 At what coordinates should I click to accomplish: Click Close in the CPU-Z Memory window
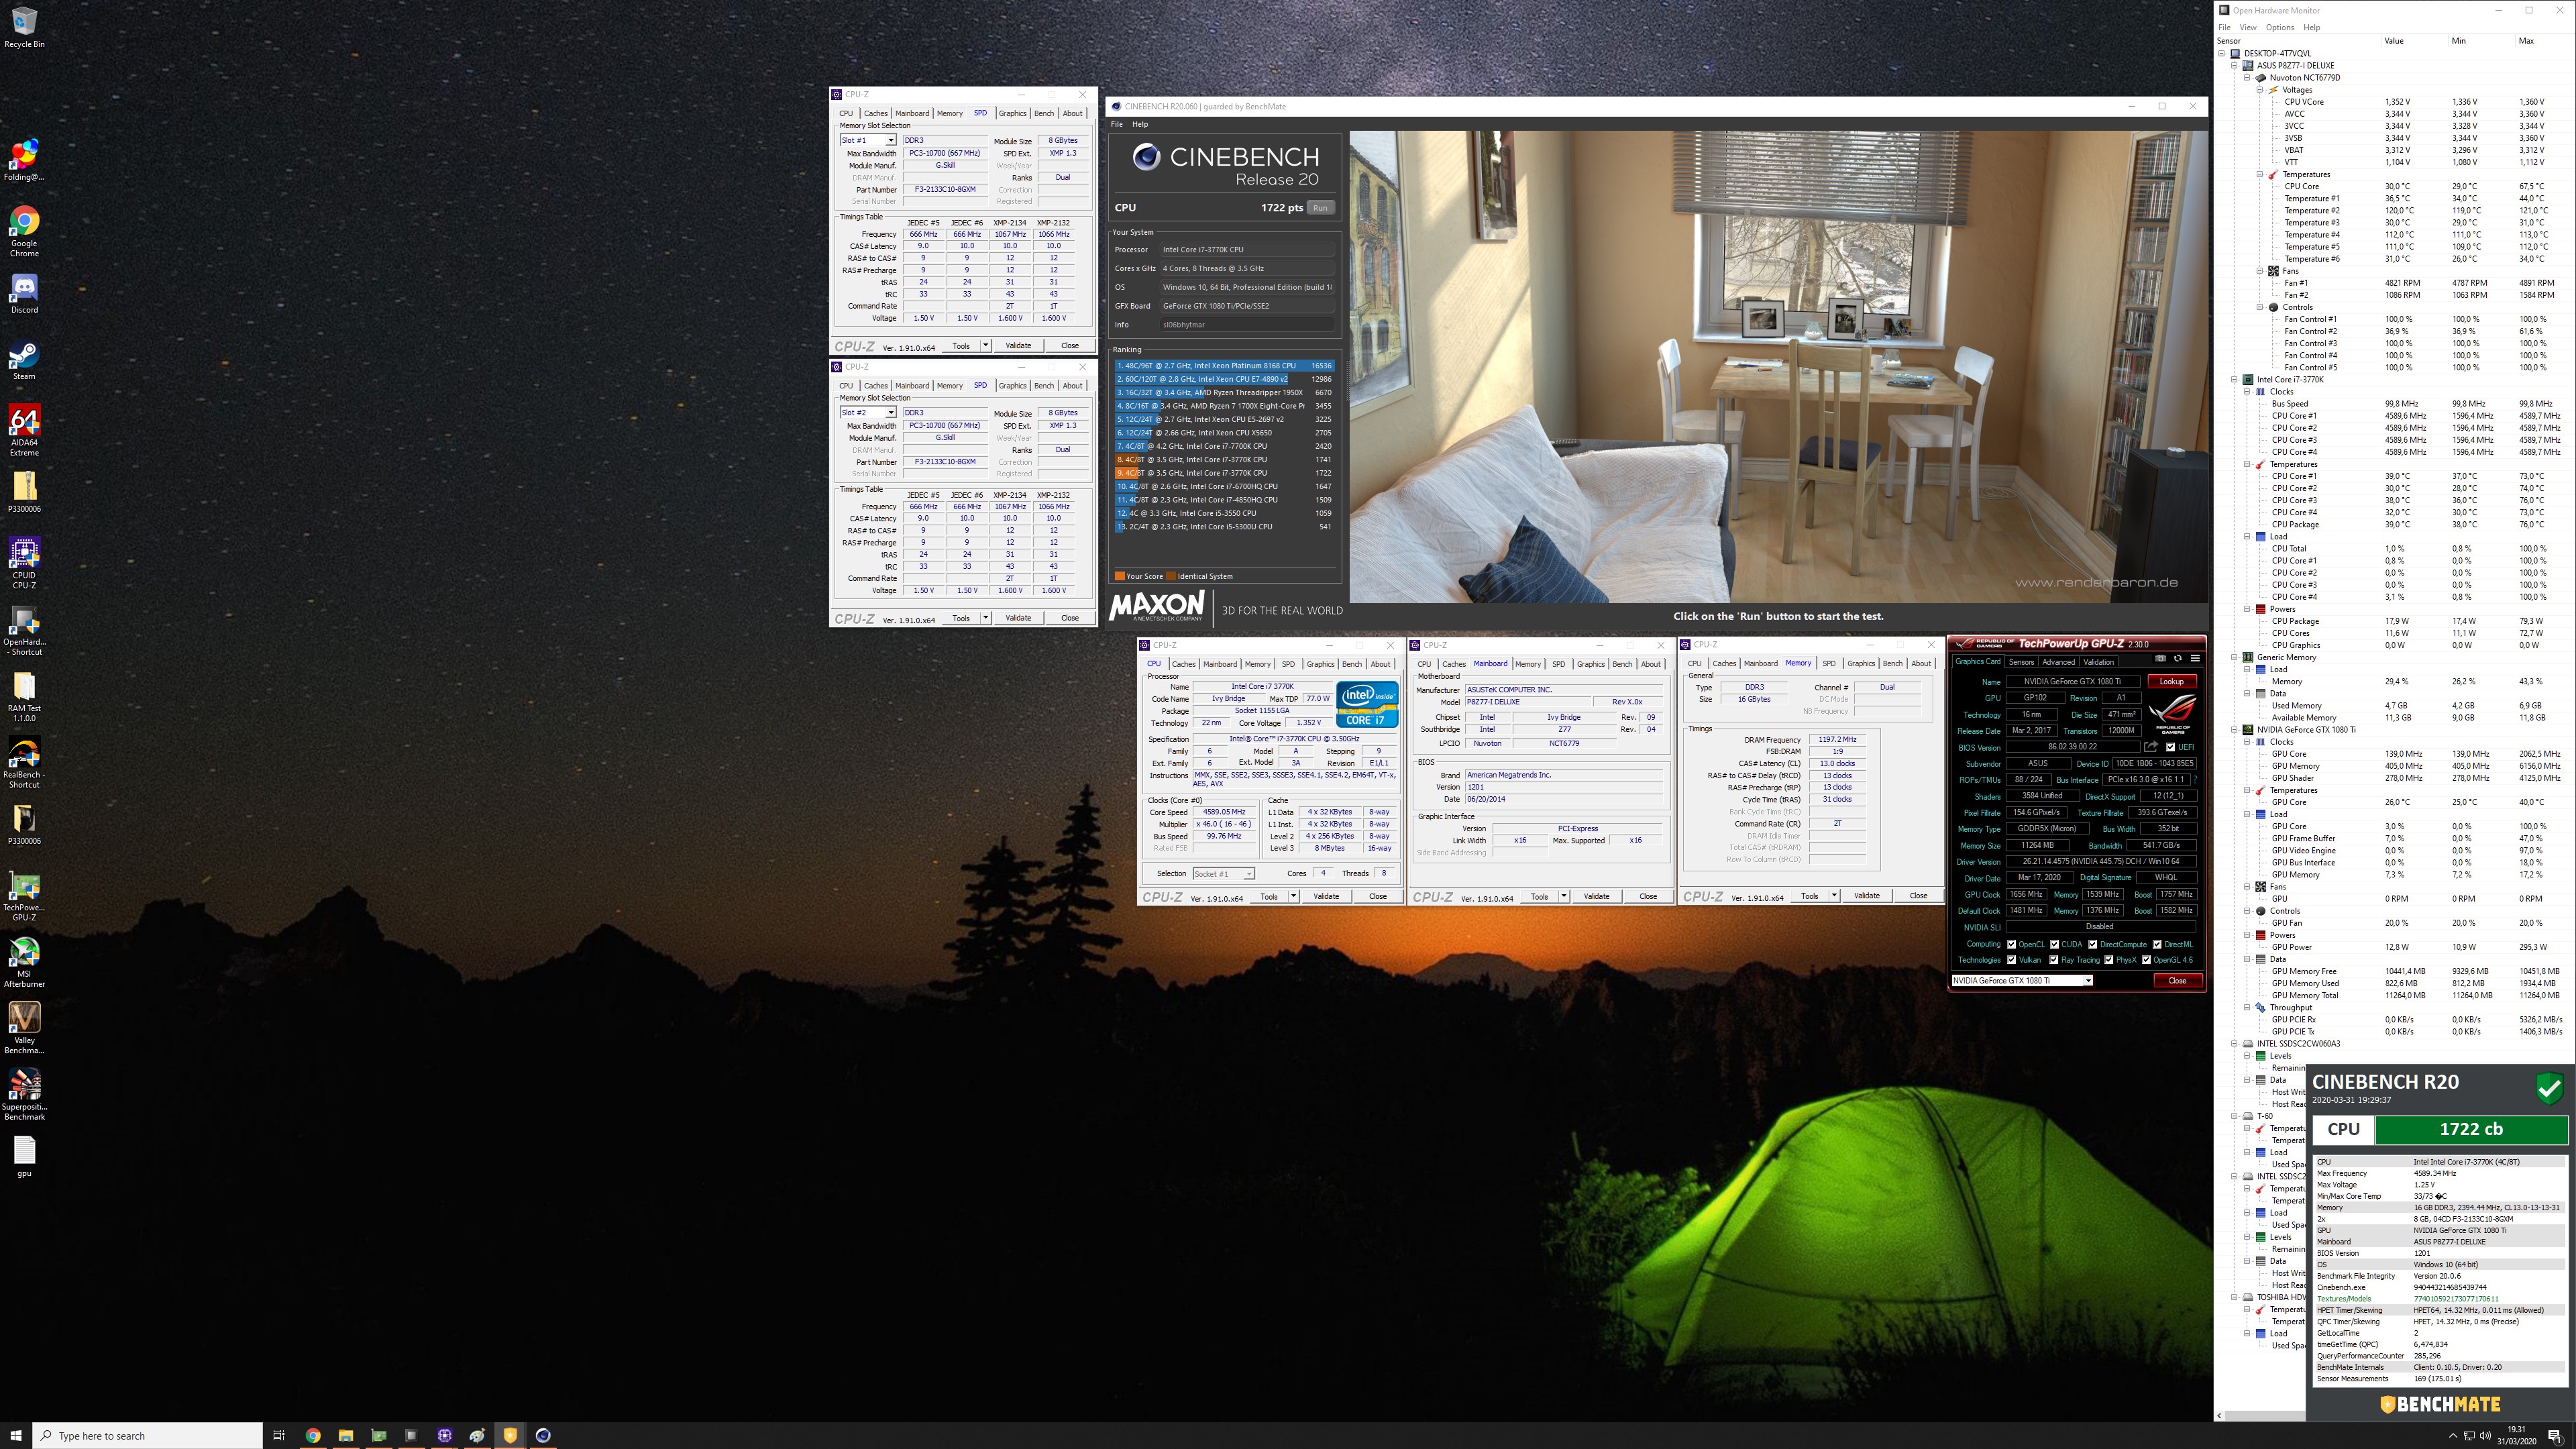1918,896
